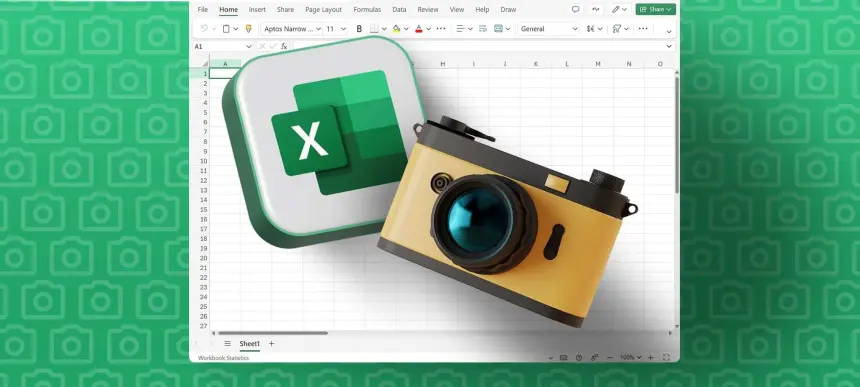Toggle Bold formatting

pyautogui.click(x=359, y=29)
